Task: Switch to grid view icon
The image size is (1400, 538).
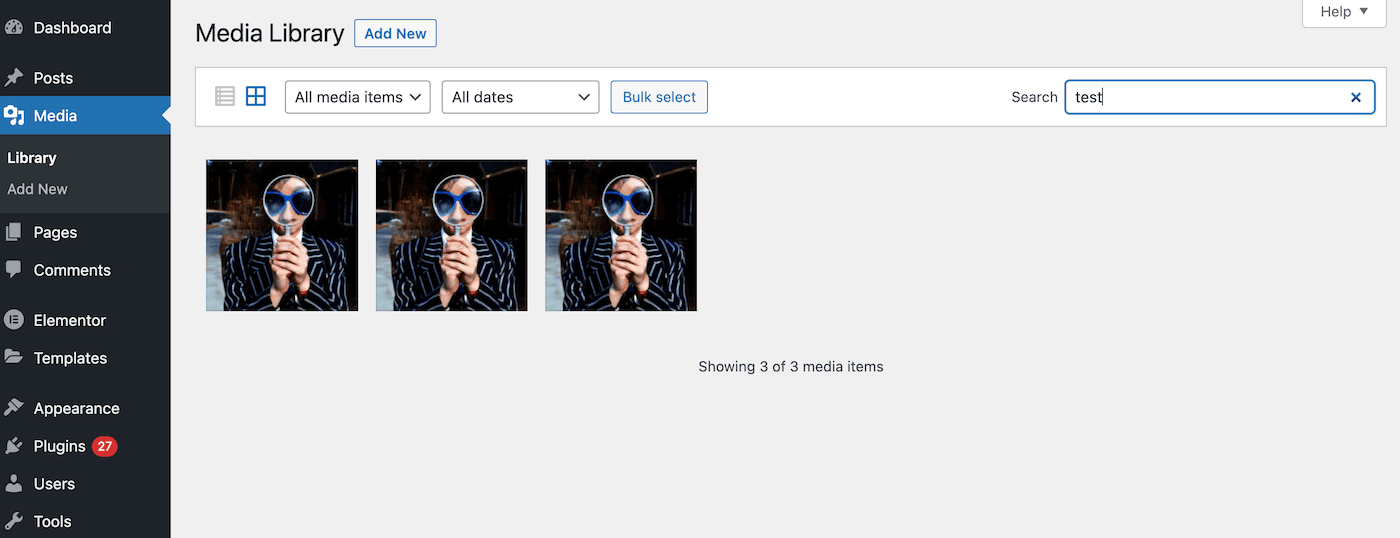Action: coord(256,96)
